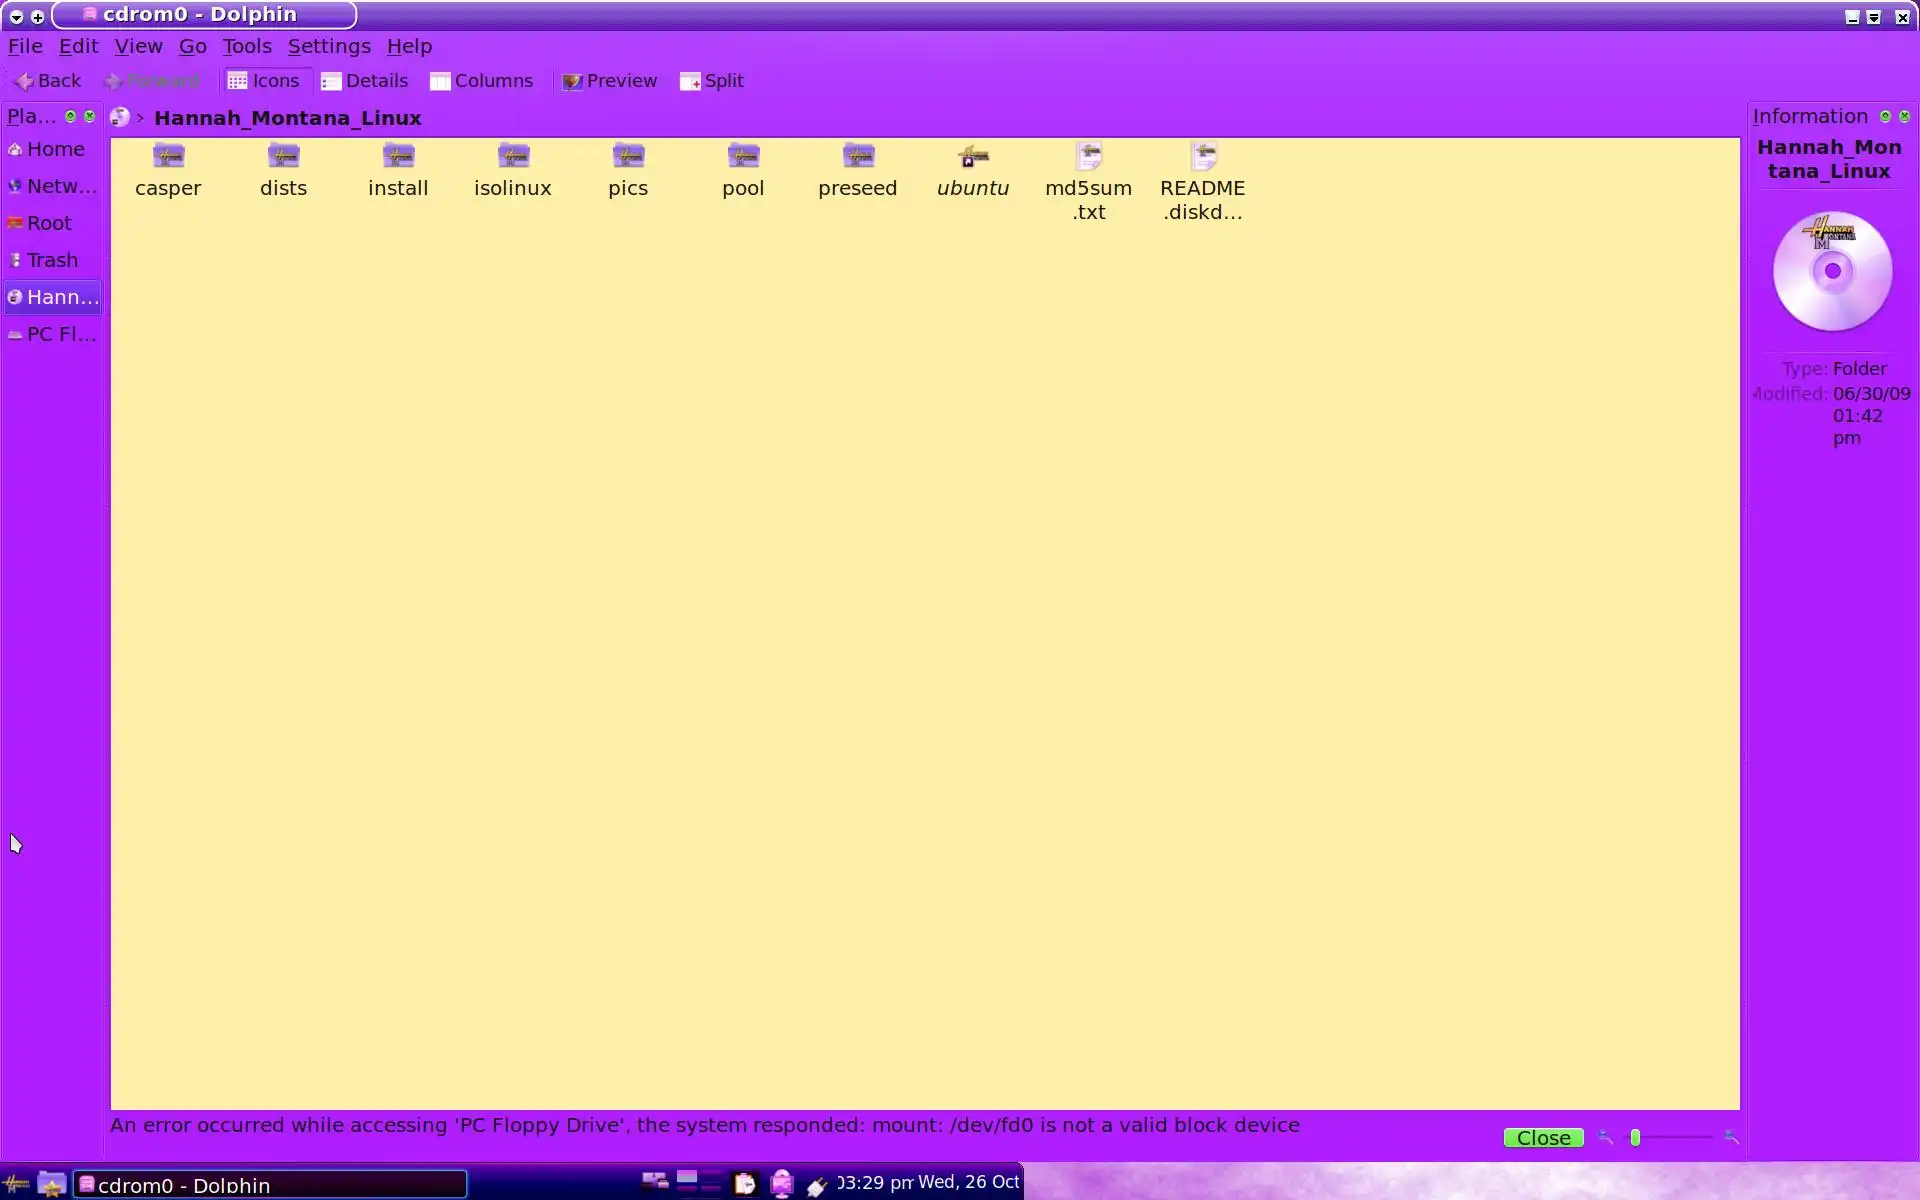Toggle the Preview option in toolbar

(x=609, y=81)
